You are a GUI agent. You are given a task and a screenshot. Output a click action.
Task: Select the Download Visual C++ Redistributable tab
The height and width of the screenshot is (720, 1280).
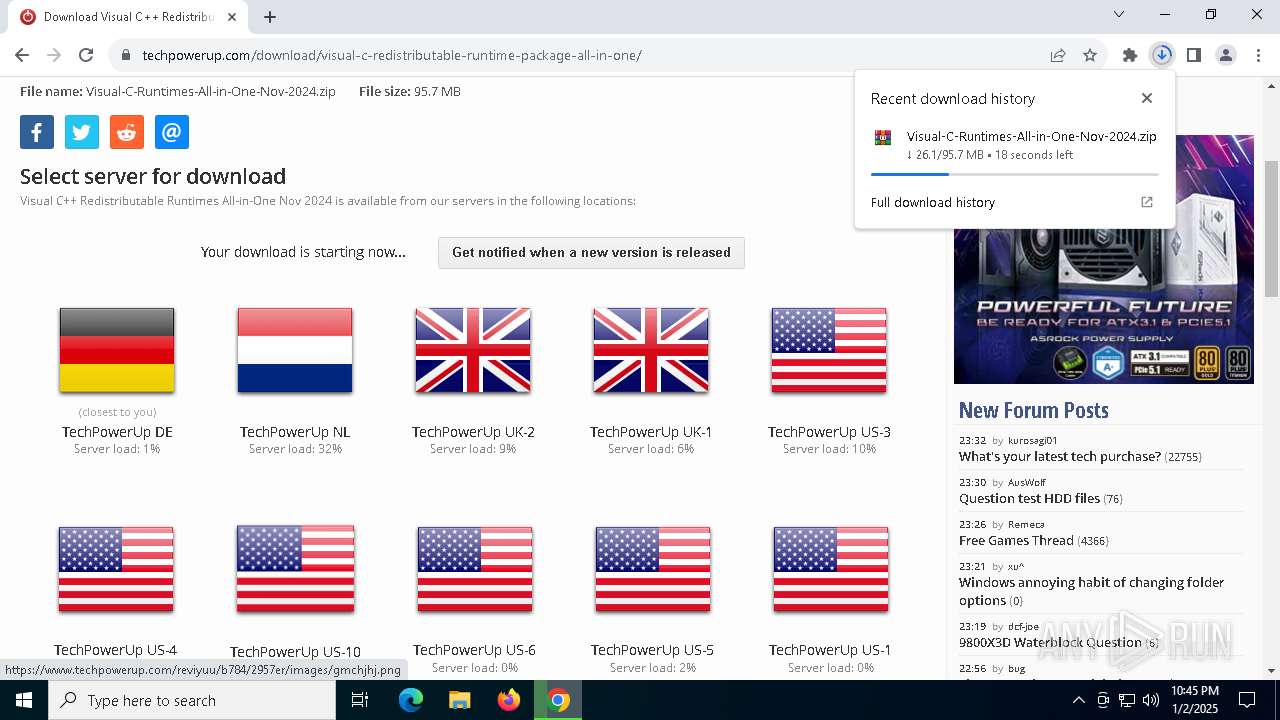pyautogui.click(x=128, y=17)
